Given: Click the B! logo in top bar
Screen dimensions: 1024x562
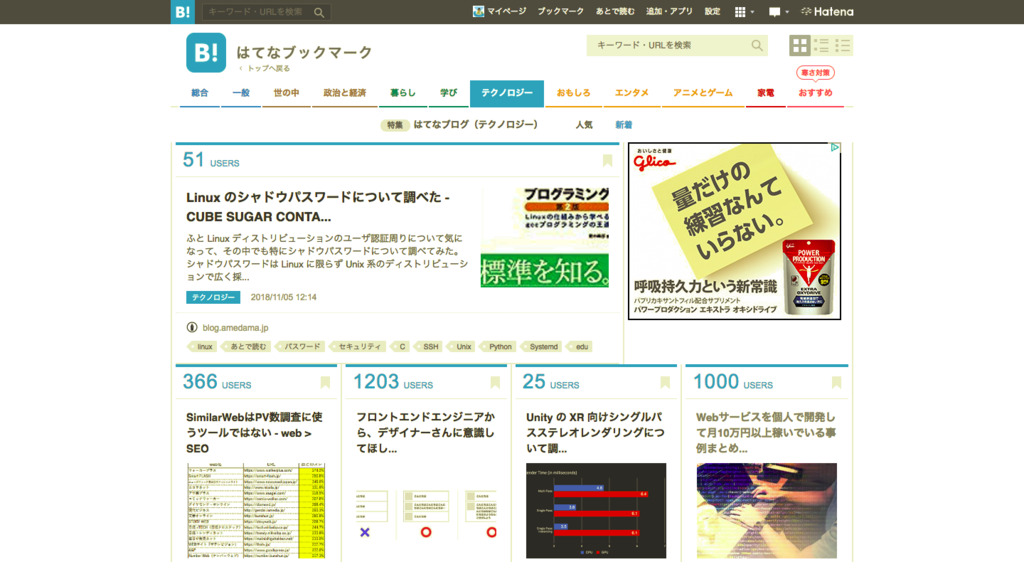Looking at the screenshot, I should coord(183,12).
